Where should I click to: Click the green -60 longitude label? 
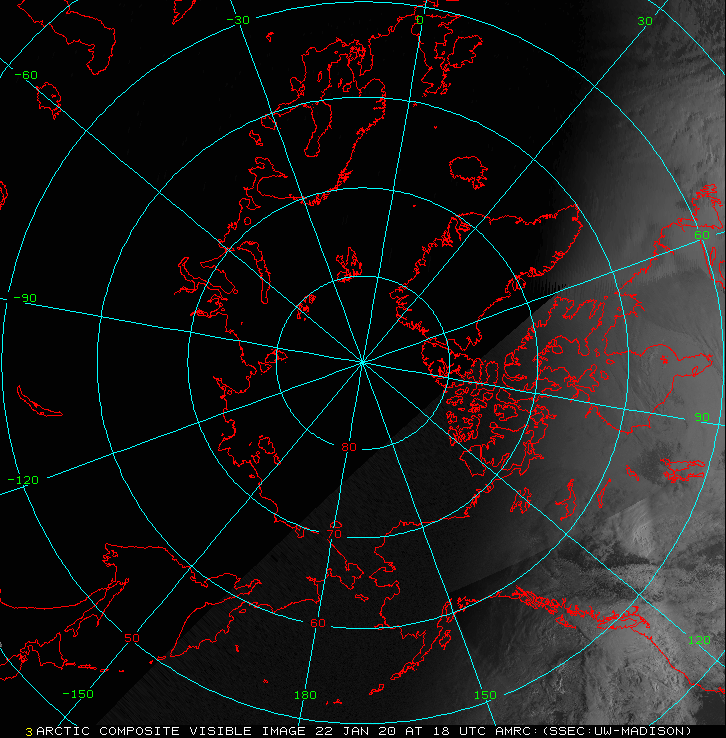[26, 75]
